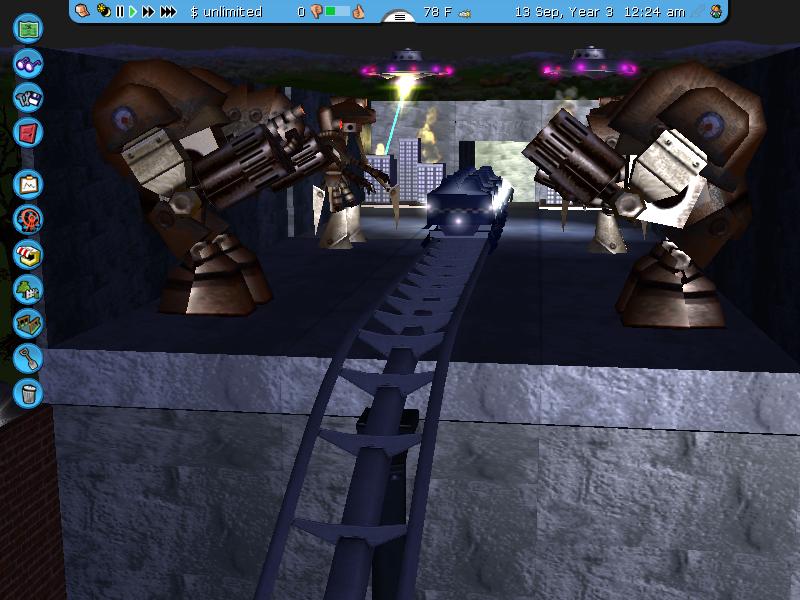Toggle the sun and moon time-of-day icon
800x600 pixels.
104,11
